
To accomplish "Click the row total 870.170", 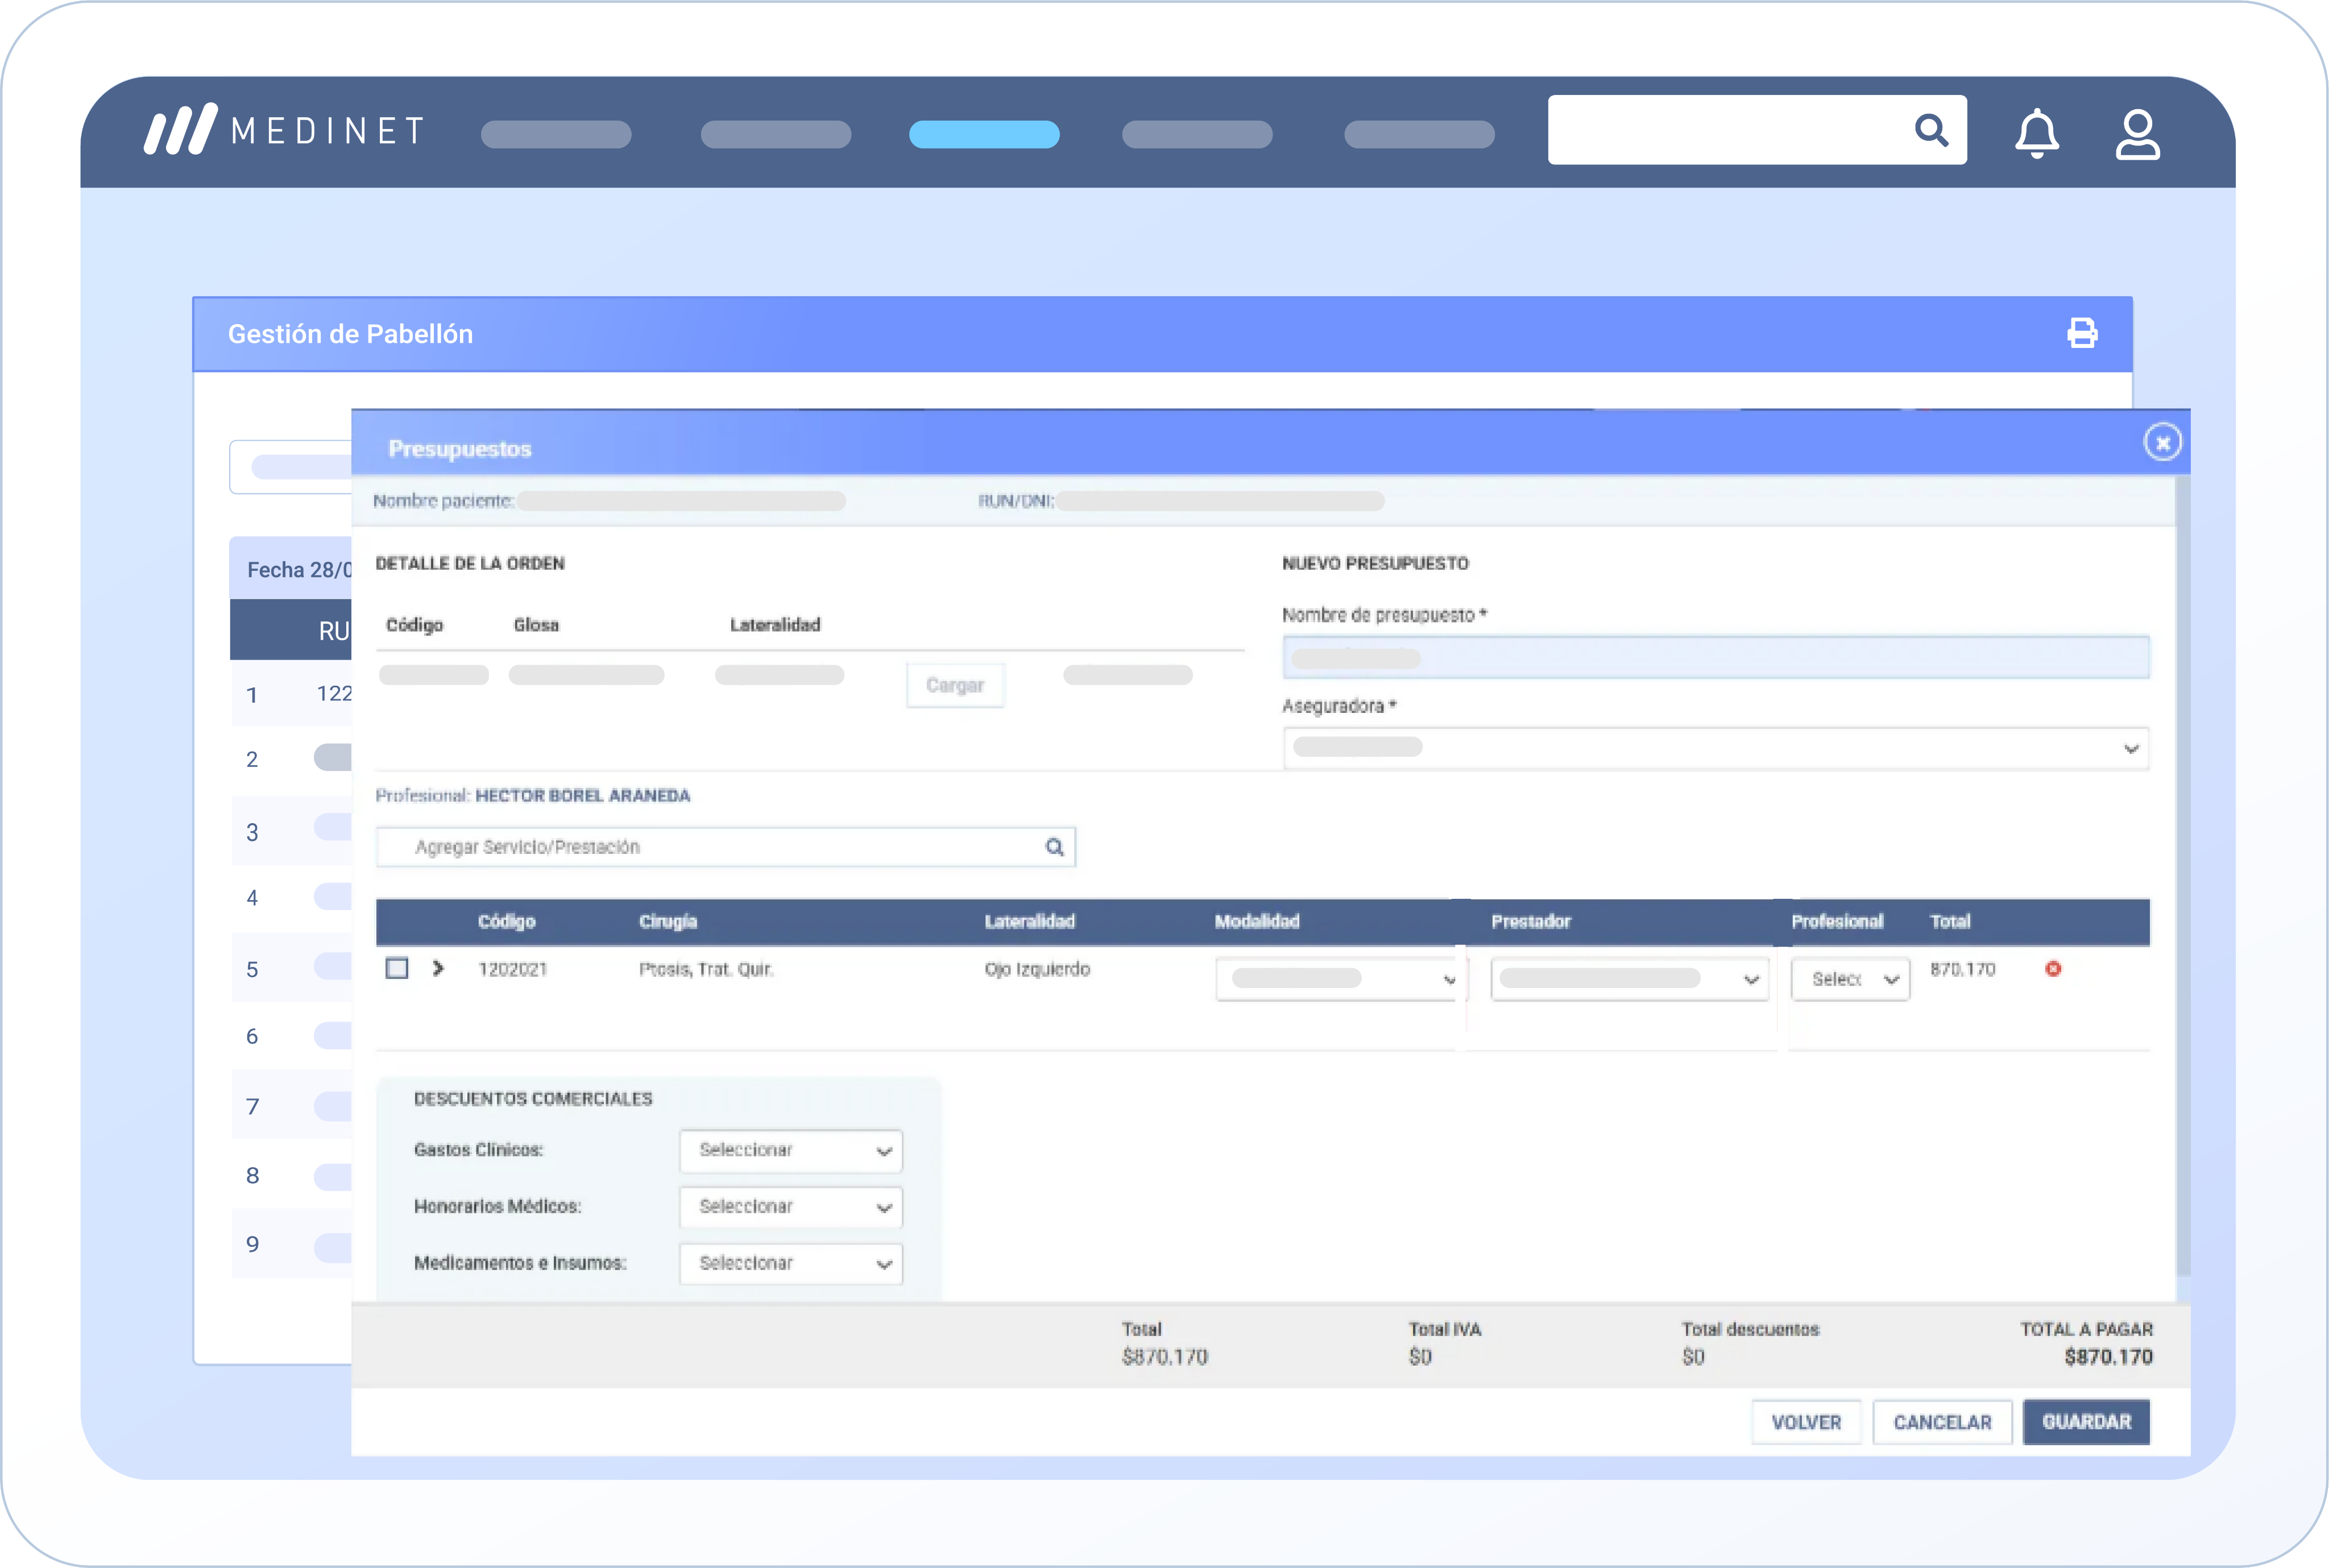I will [x=1962, y=969].
